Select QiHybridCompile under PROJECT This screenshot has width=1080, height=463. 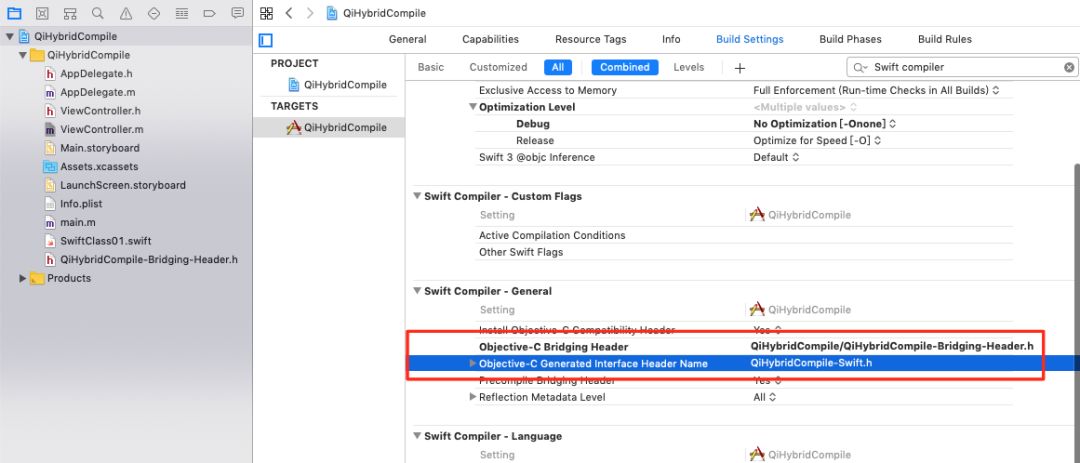(338, 85)
